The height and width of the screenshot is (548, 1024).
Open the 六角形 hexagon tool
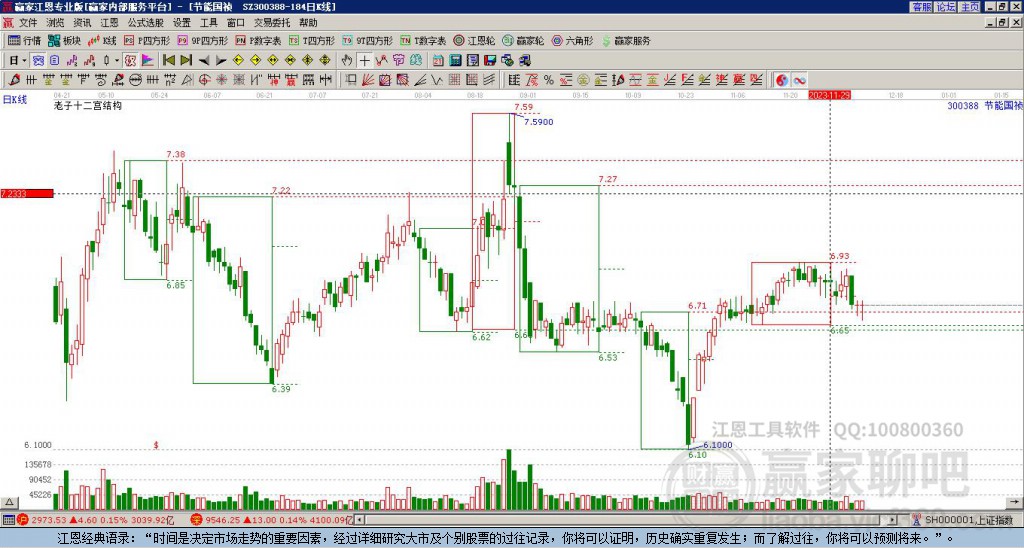pyautogui.click(x=573, y=40)
